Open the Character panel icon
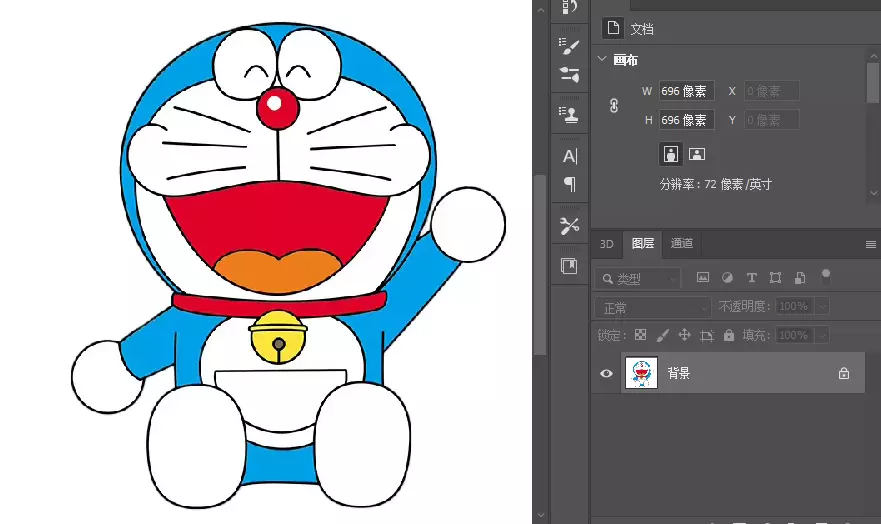 (x=570, y=156)
